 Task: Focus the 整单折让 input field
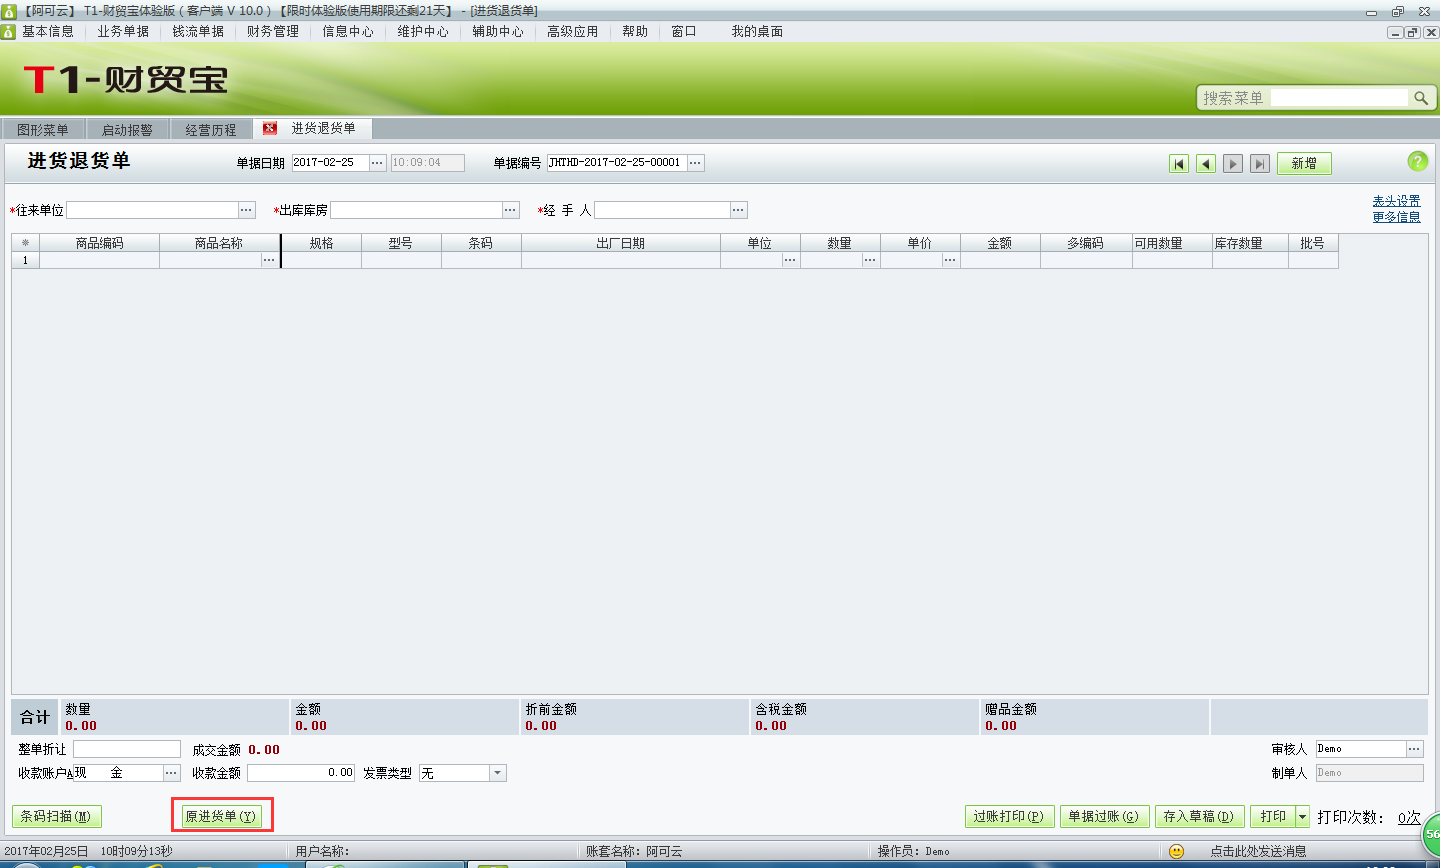pos(127,749)
